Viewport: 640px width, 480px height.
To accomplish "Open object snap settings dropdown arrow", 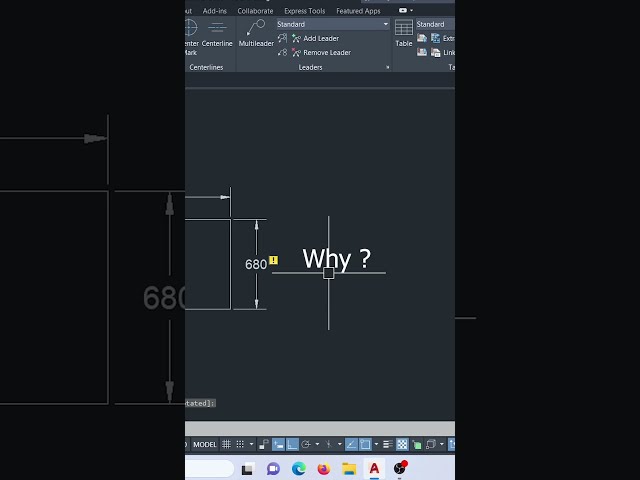I will (376, 444).
